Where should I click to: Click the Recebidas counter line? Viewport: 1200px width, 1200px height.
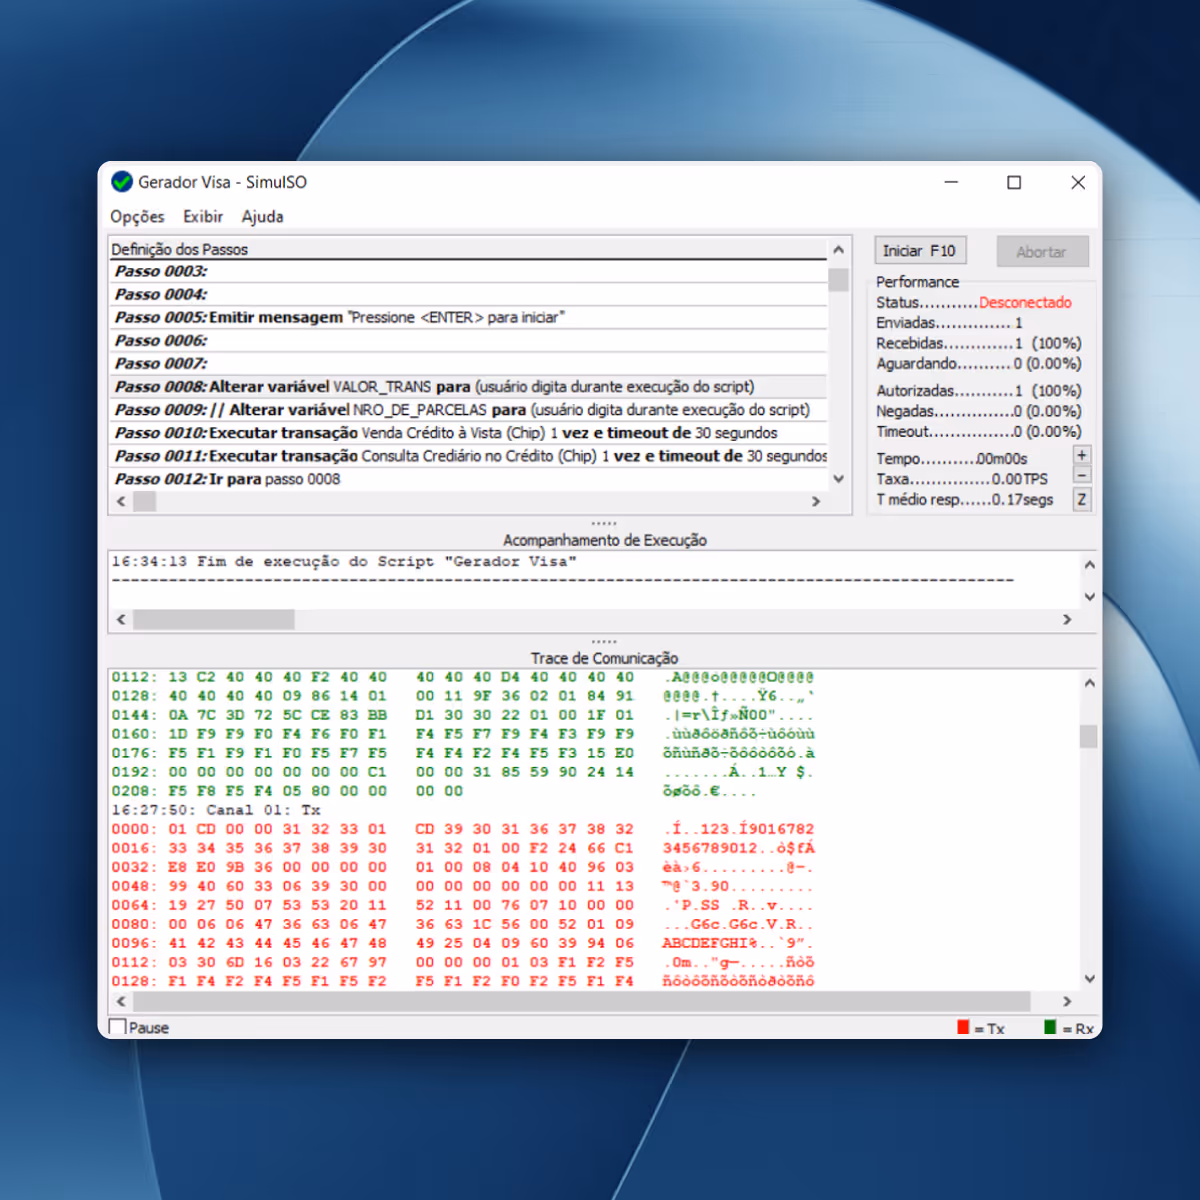pos(979,343)
